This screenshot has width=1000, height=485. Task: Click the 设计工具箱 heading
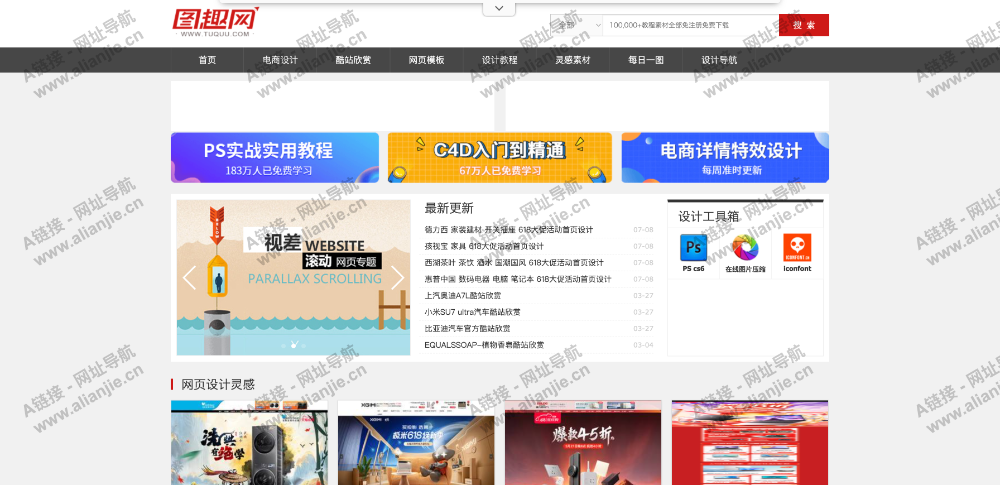[709, 216]
